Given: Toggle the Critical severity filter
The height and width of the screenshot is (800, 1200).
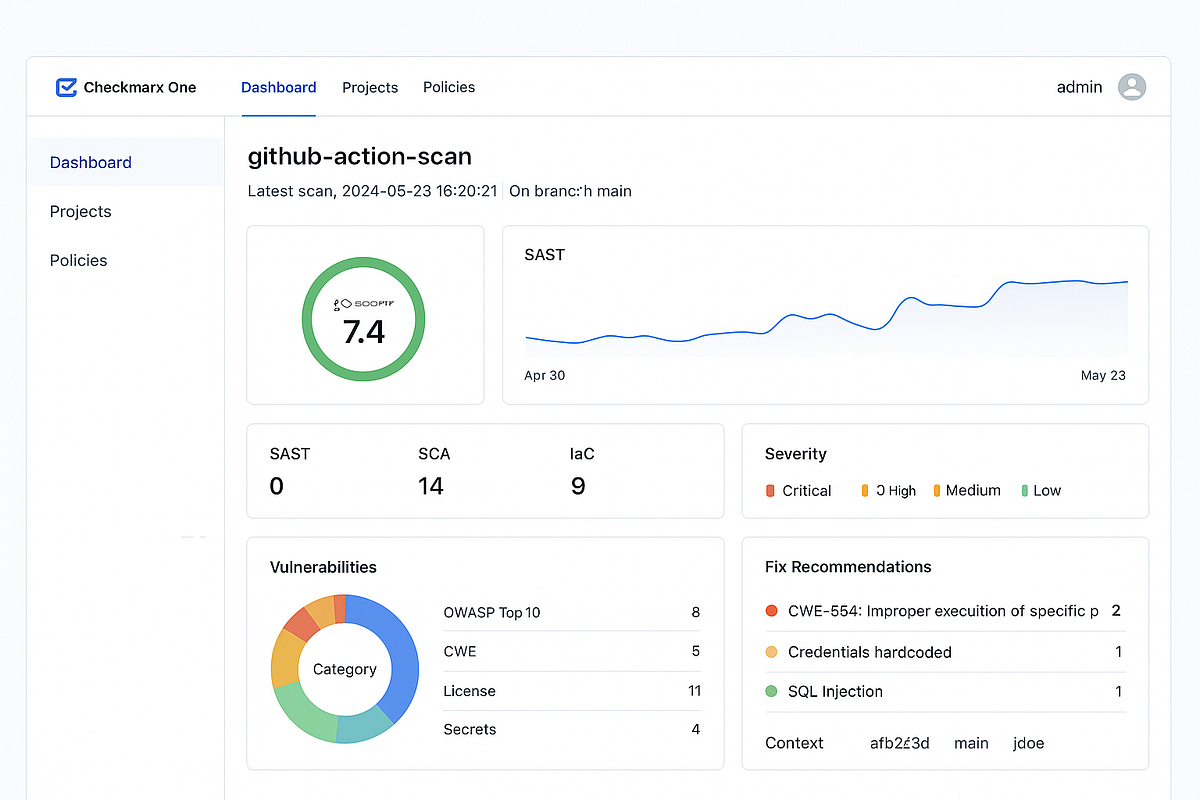Looking at the screenshot, I should [799, 490].
